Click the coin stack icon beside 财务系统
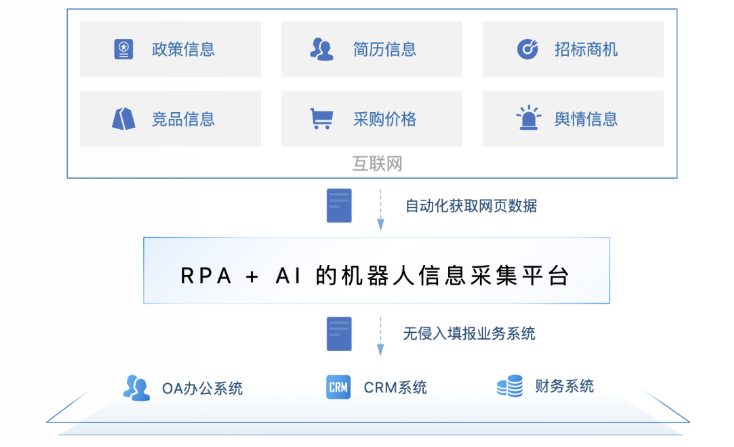The image size is (734, 447). coord(510,386)
